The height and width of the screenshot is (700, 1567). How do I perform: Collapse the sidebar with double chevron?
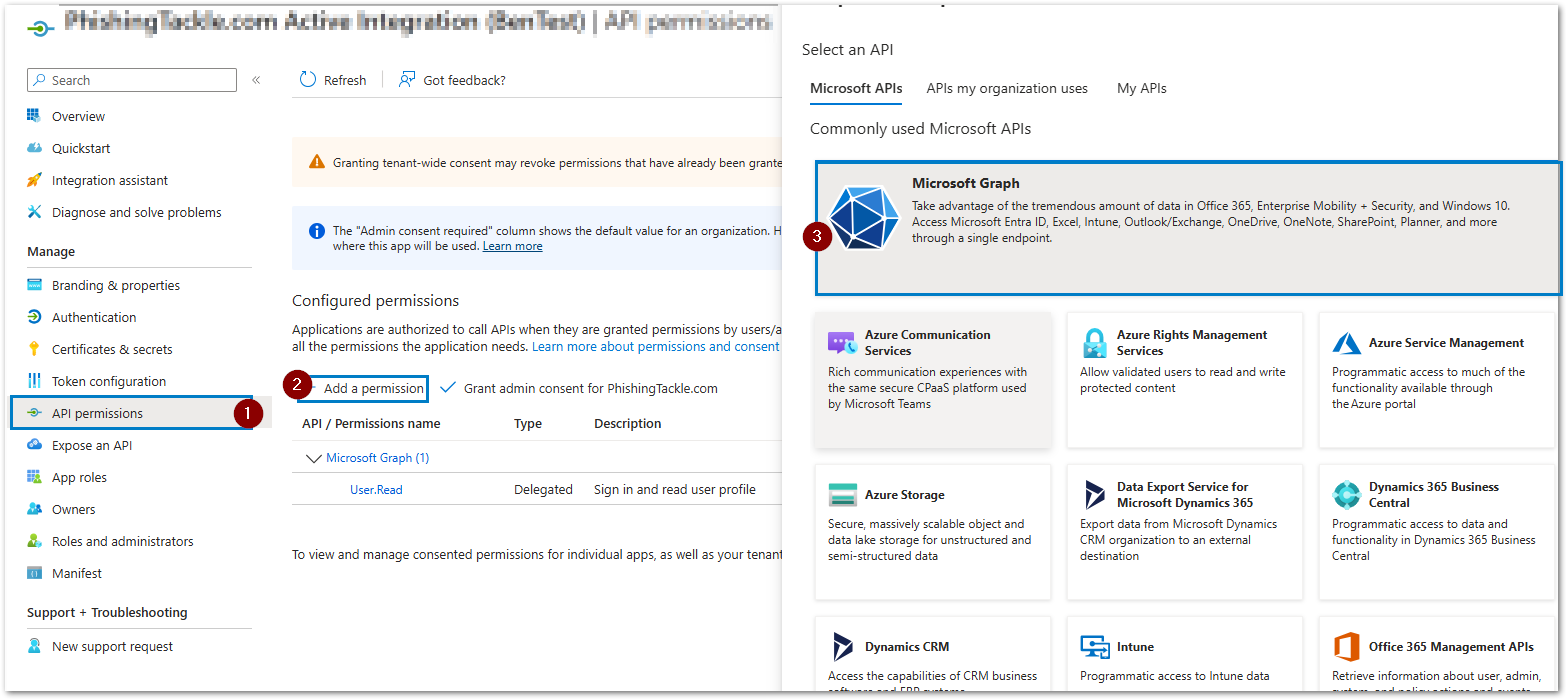coord(256,80)
